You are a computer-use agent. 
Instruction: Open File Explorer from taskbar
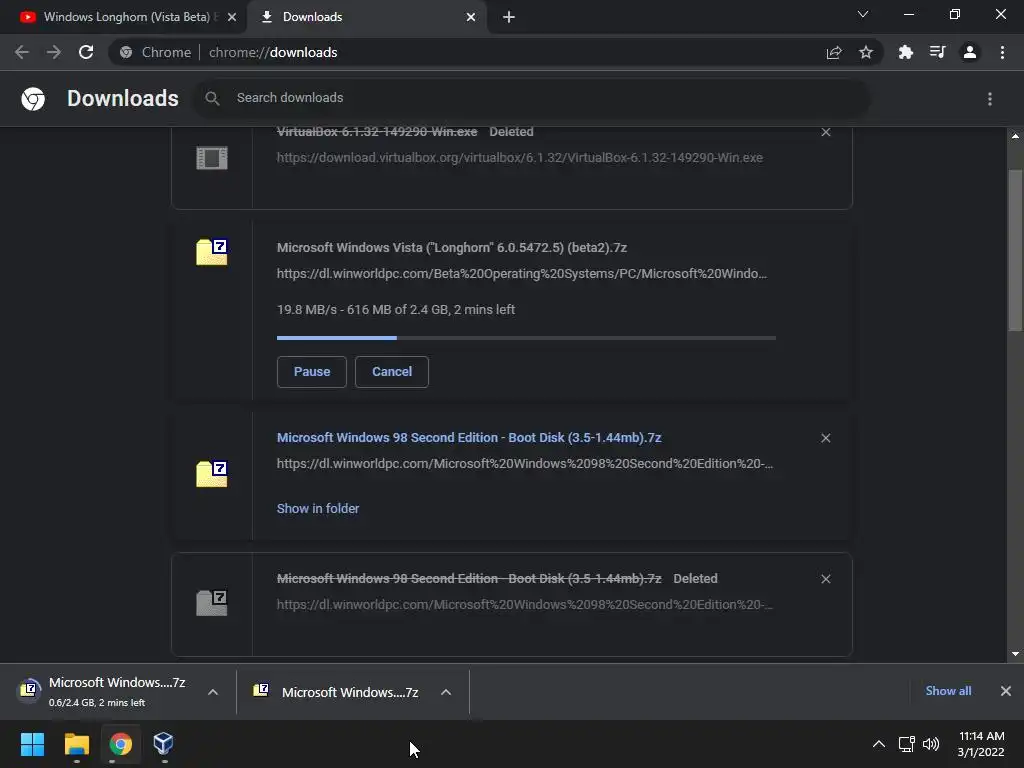(x=76, y=744)
